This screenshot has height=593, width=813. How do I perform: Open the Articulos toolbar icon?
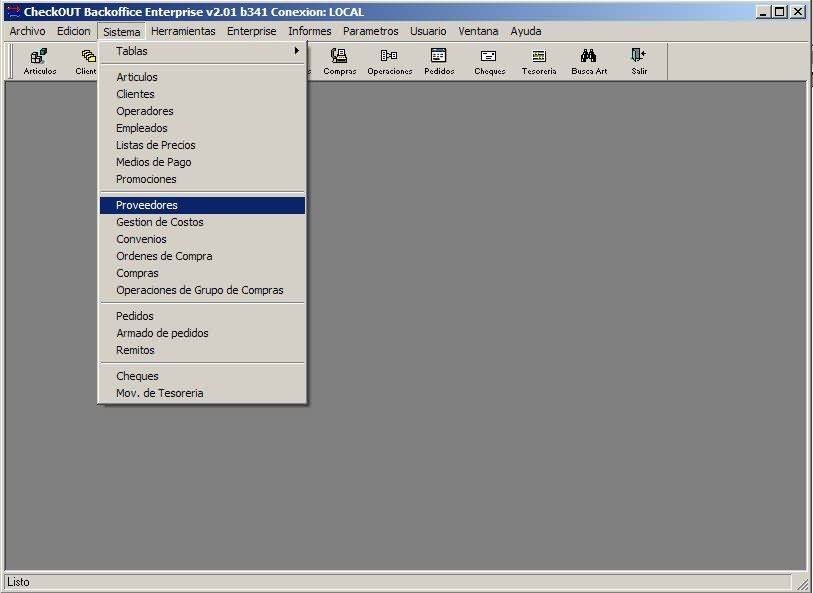coord(39,62)
